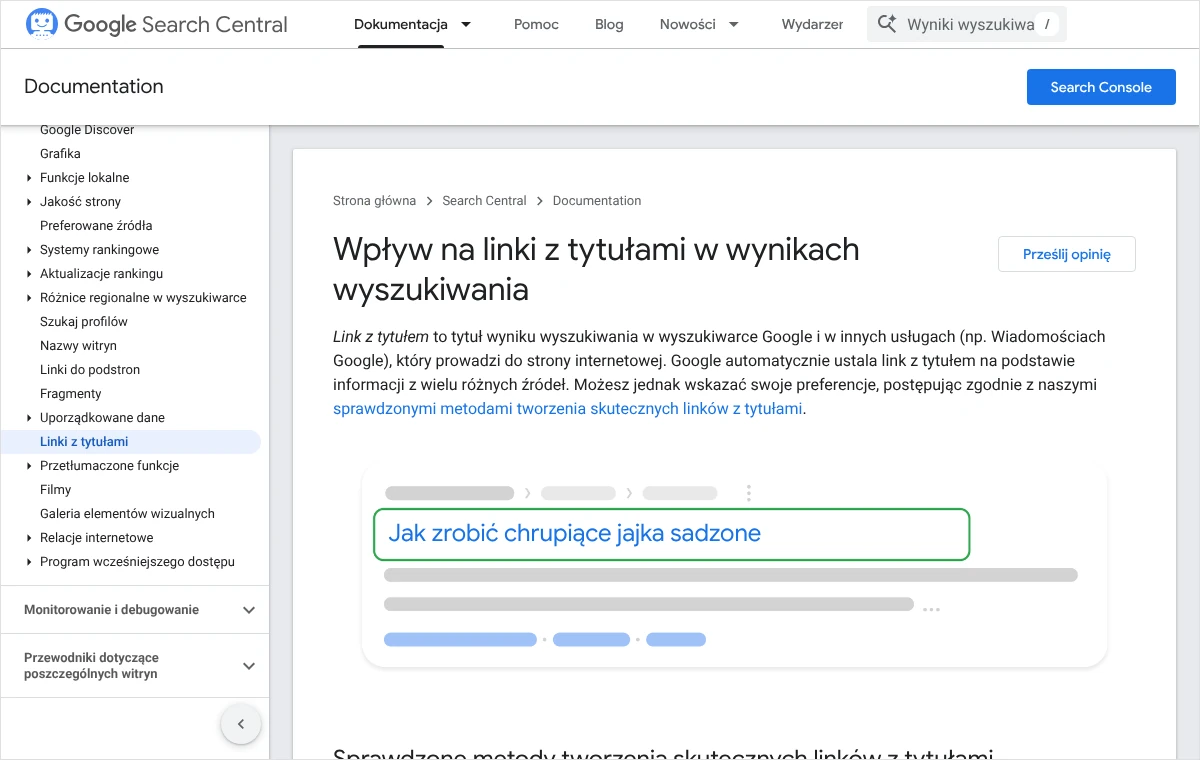
Task: Open Preferowane źródła sidebar item
Action: coord(96,226)
